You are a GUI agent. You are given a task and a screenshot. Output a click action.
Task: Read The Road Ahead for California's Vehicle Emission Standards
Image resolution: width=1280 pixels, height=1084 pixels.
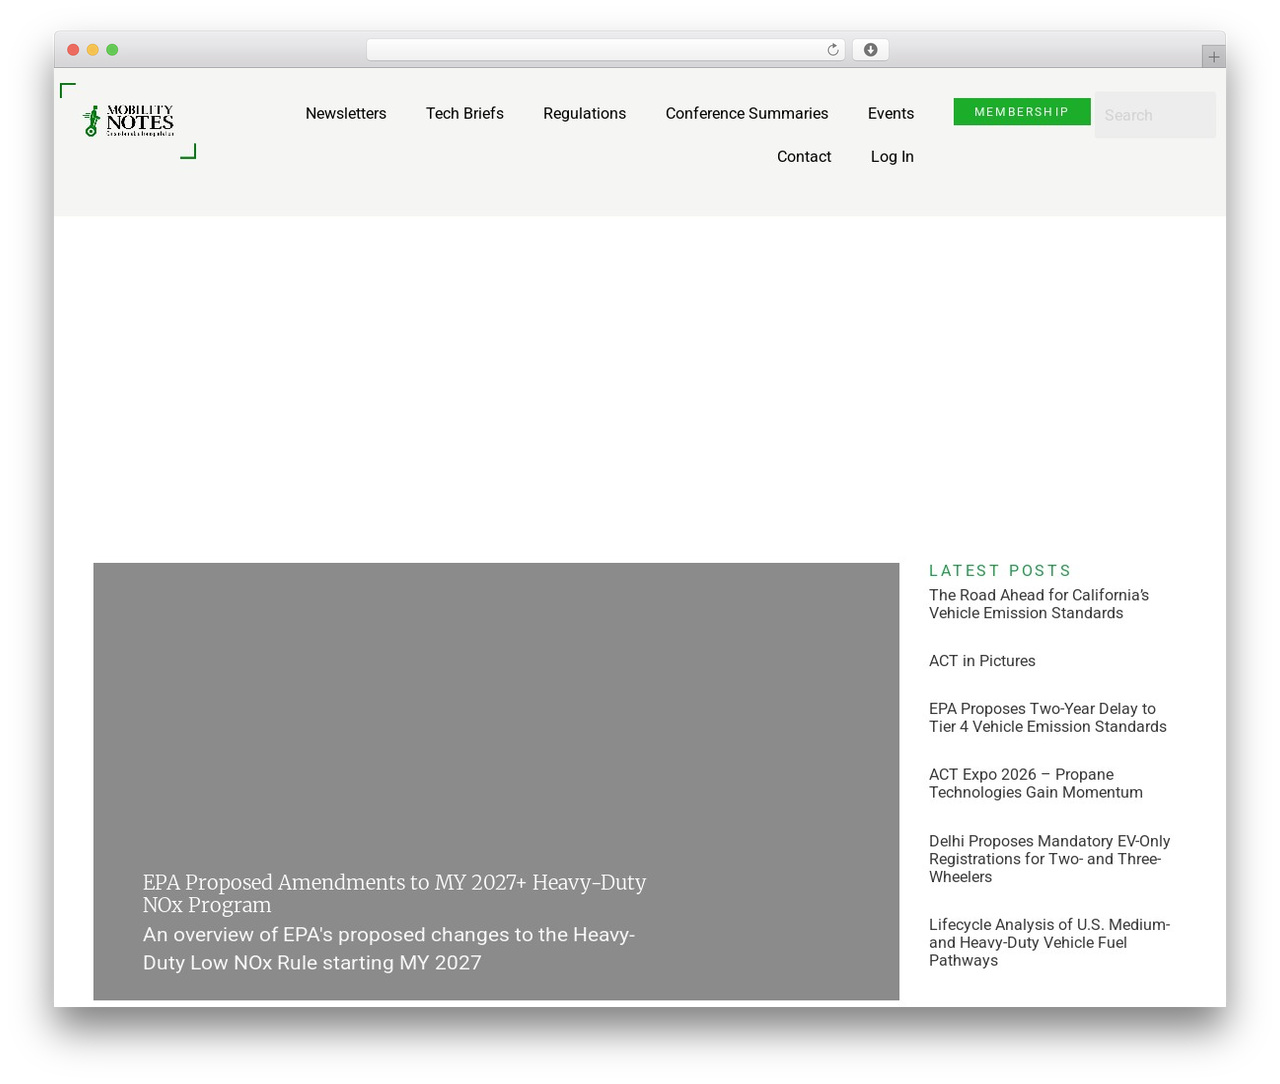pyautogui.click(x=1039, y=604)
